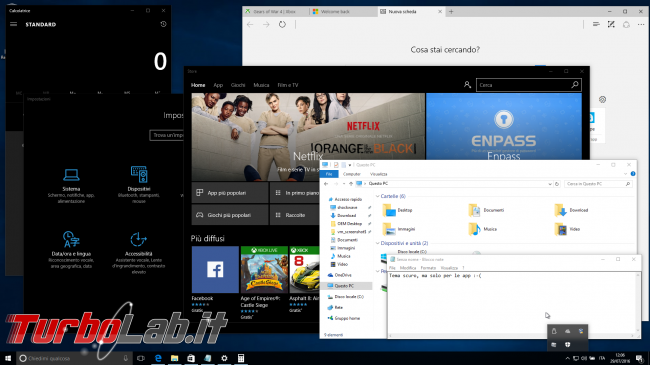
Task: Open Edge from the taskbar
Action: [158, 358]
